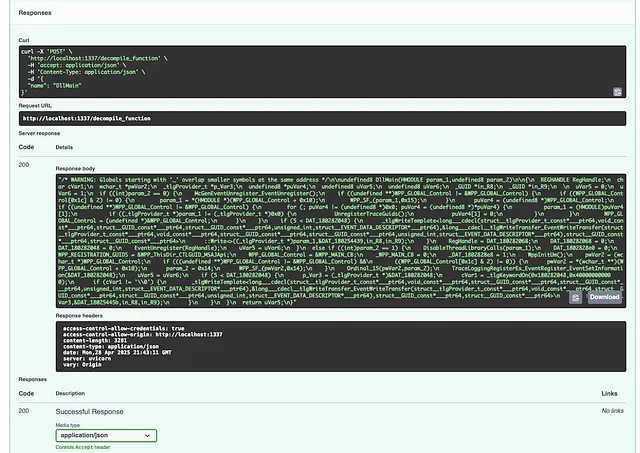Click the Request URL field

320,120
